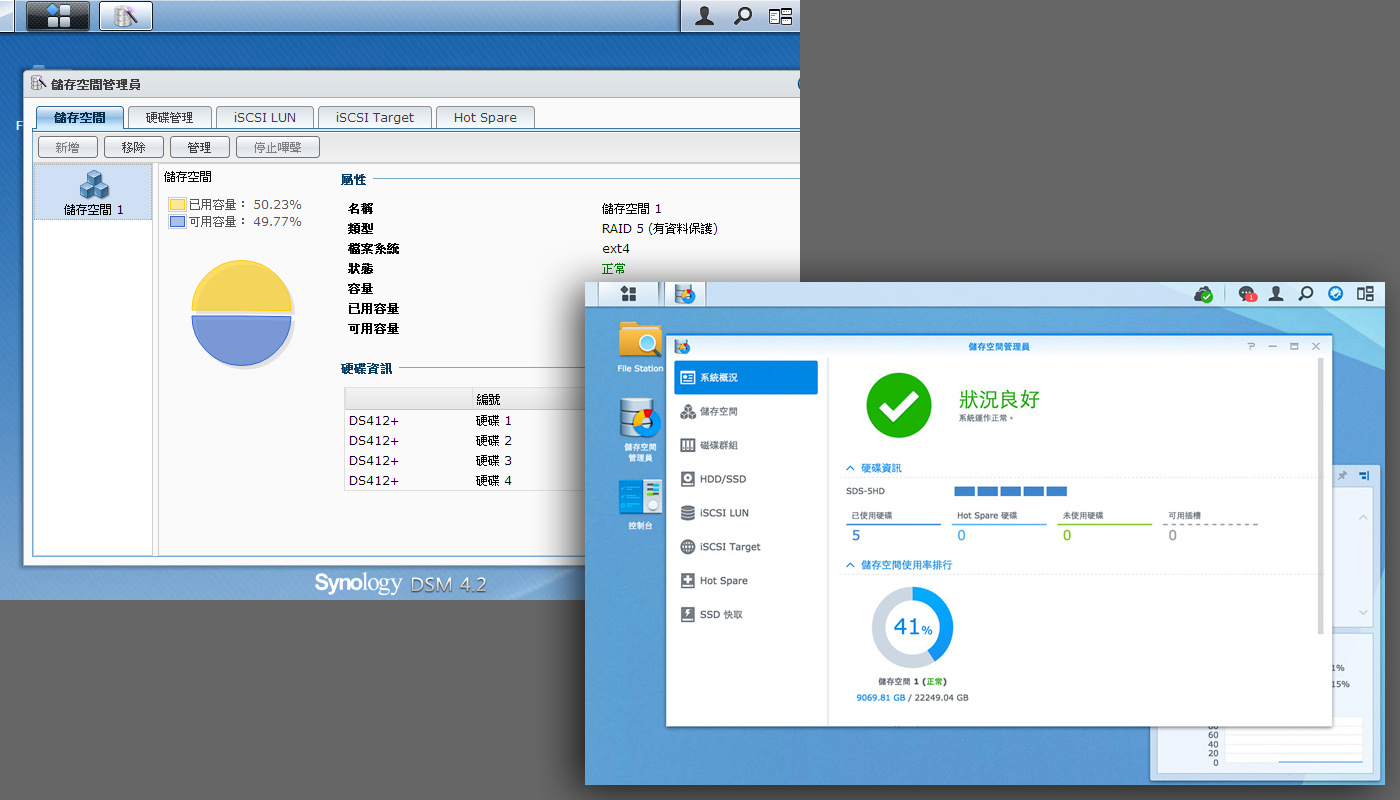
Task: Click the used/free capacity pie chart
Action: click(x=241, y=313)
